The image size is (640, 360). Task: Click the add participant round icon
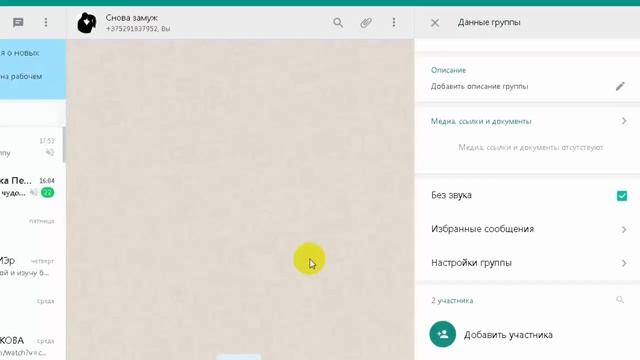[443, 334]
